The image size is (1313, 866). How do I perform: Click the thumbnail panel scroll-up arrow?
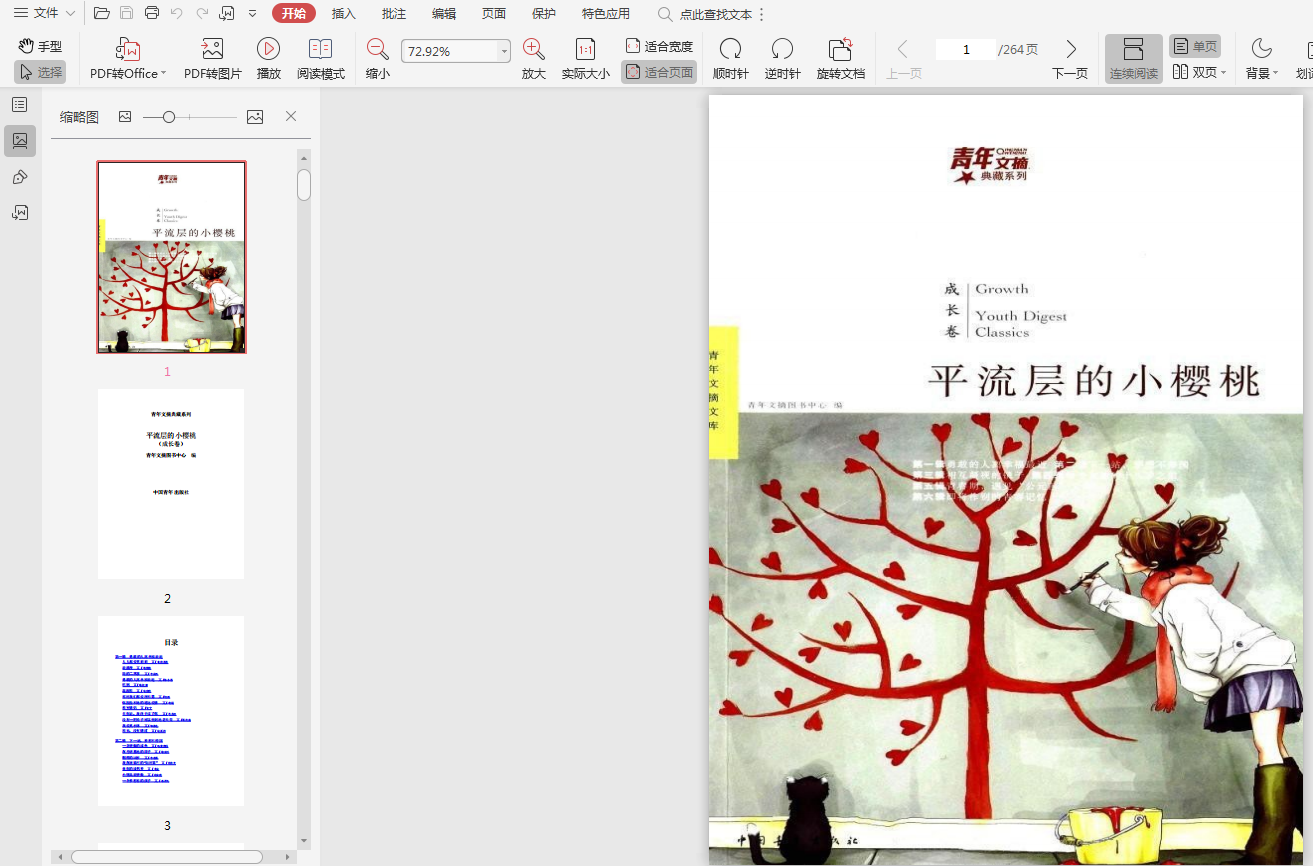pyautogui.click(x=304, y=157)
